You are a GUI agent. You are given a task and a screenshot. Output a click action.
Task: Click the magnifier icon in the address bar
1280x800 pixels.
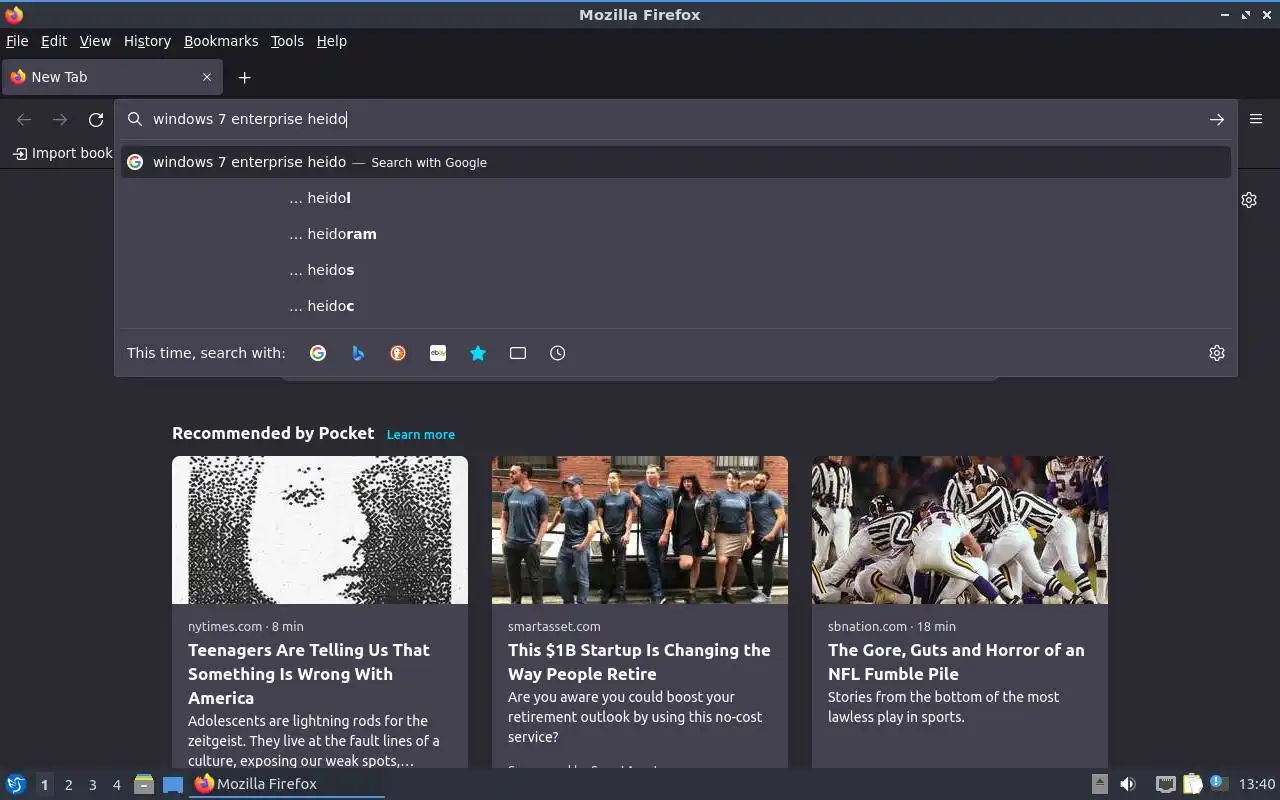coord(135,119)
